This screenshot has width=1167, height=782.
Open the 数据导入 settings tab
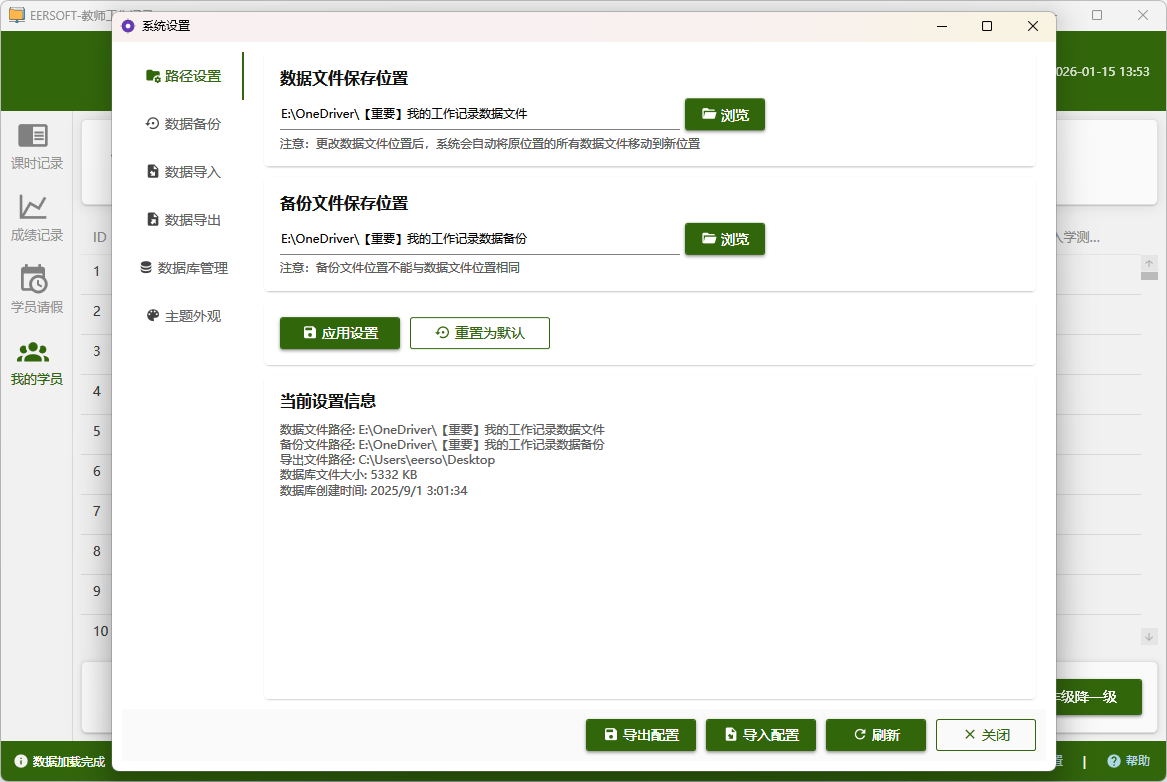[x=182, y=172]
